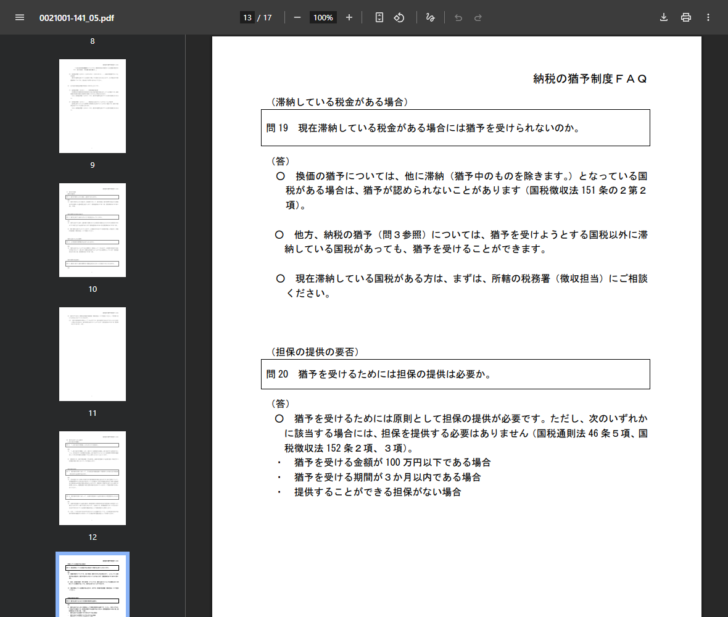Open page 10 thumbnail
Image resolution: width=728 pixels, height=617 pixels.
click(92, 230)
